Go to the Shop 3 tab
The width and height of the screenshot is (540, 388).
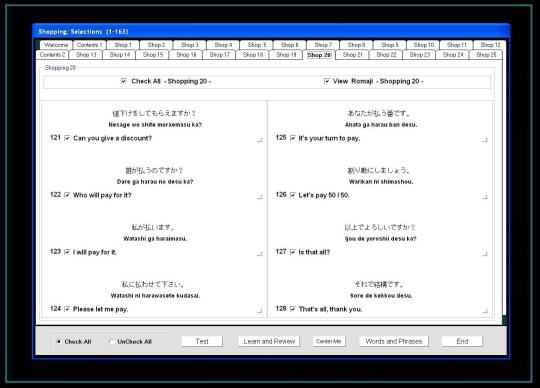tap(190, 45)
